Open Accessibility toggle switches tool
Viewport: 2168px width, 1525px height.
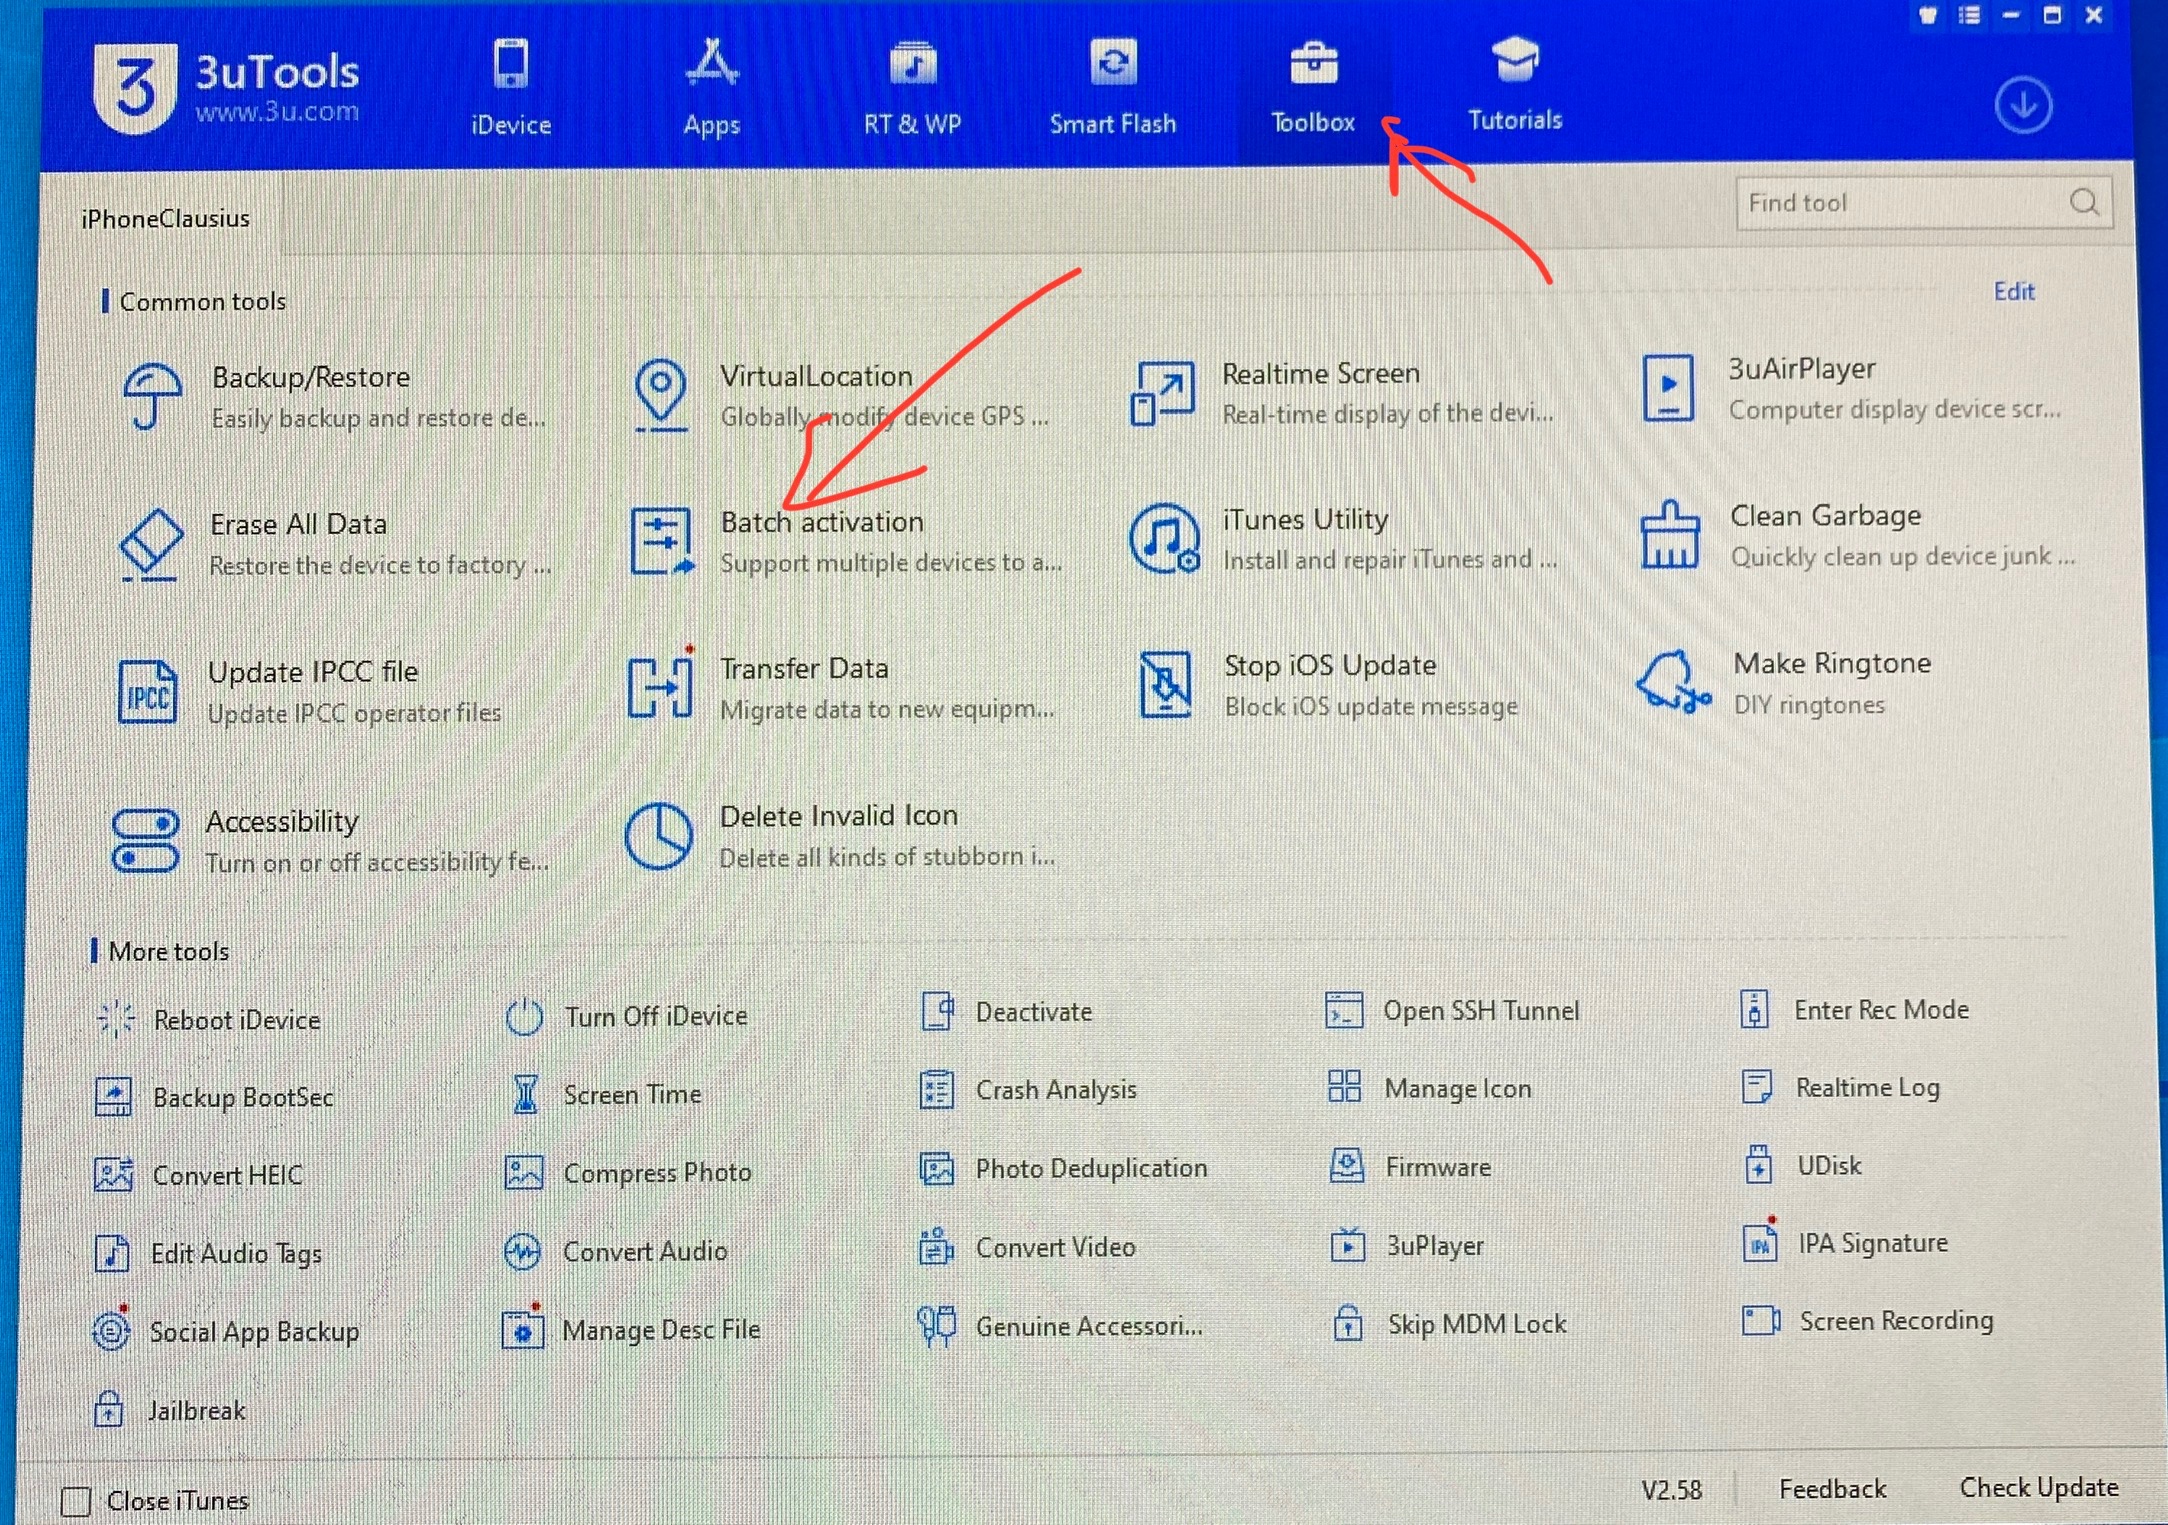[146, 841]
